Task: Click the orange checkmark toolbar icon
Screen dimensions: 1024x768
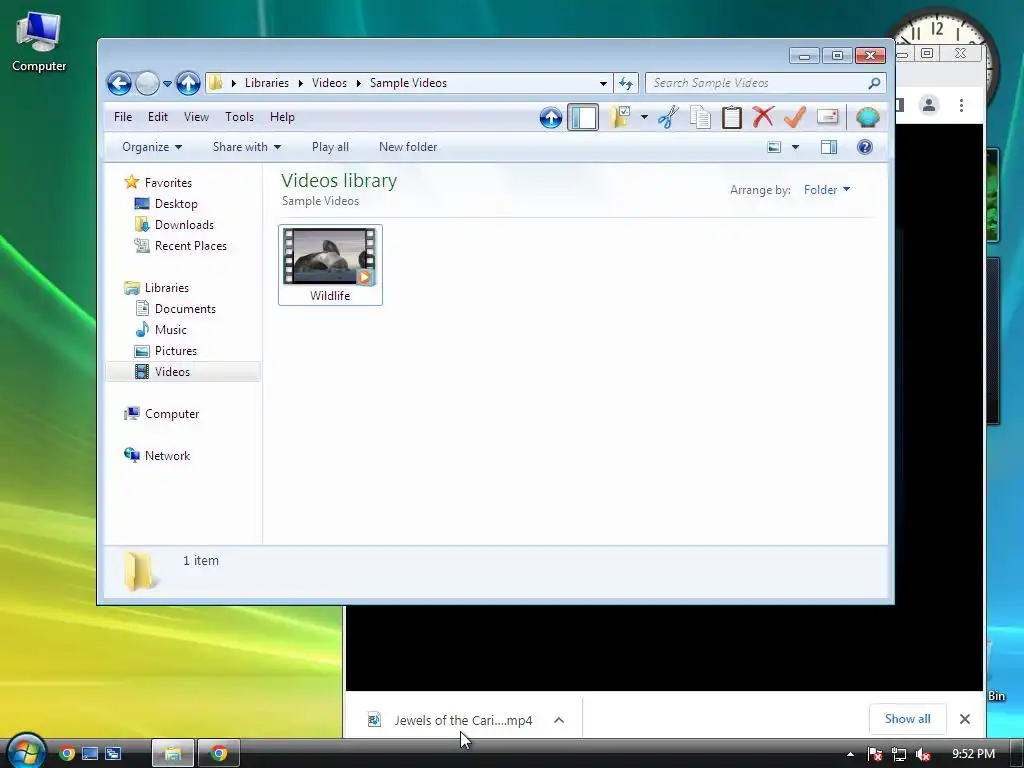Action: (x=795, y=117)
